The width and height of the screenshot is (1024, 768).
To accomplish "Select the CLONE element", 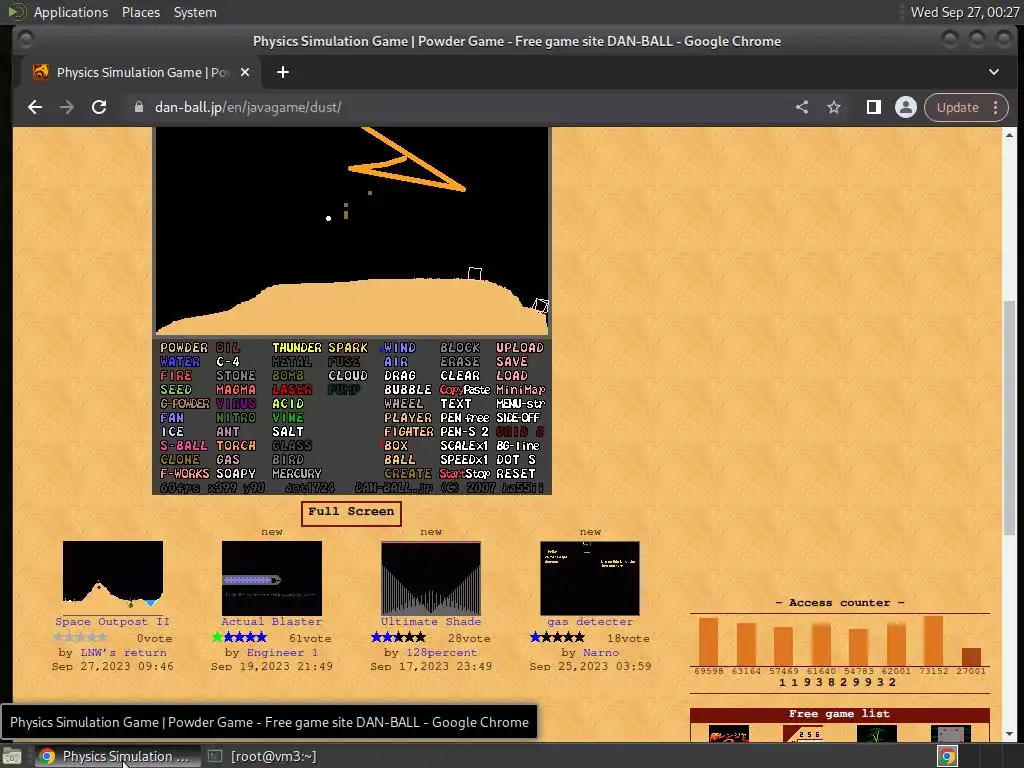I will point(180,460).
